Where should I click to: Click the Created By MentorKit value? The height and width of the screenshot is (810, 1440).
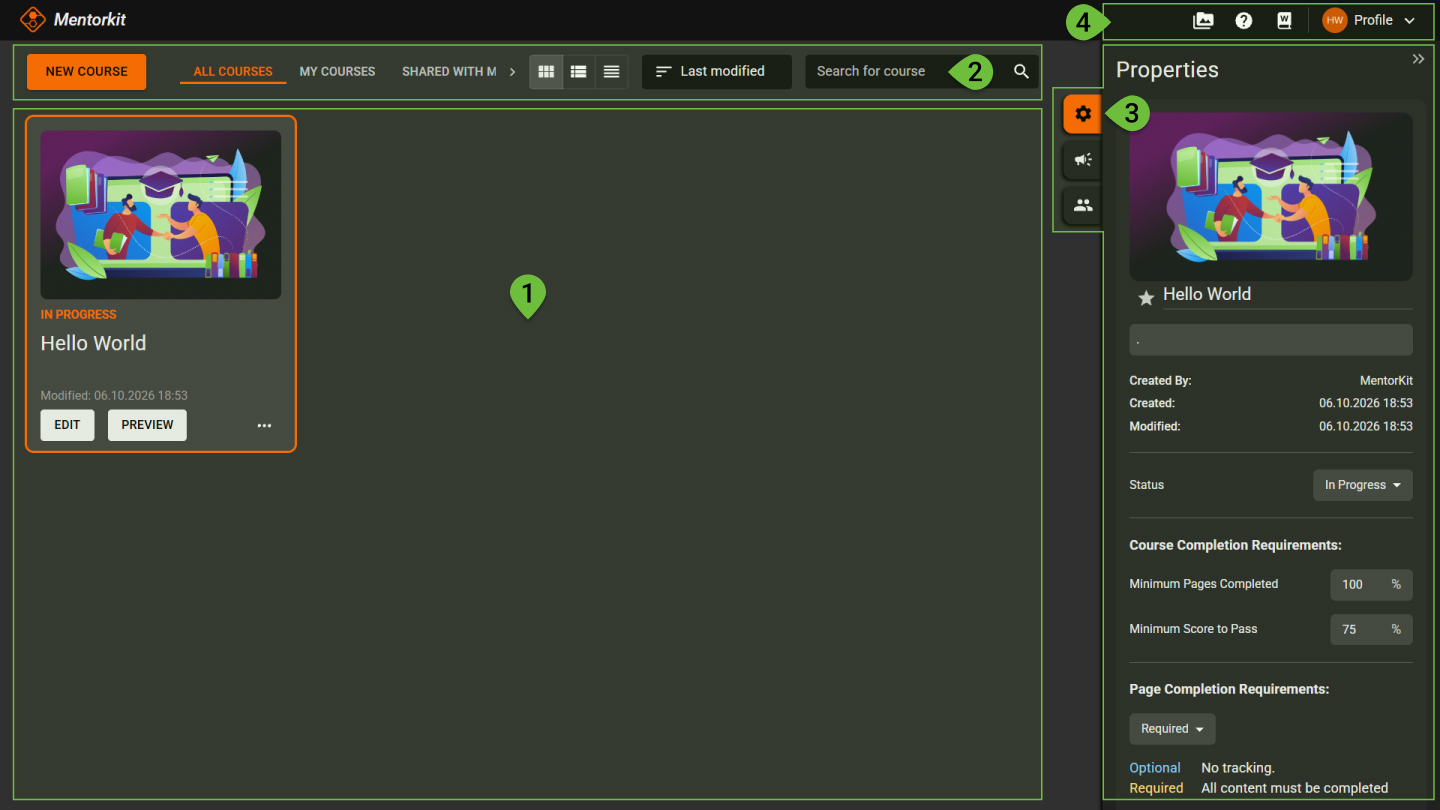click(x=1386, y=381)
